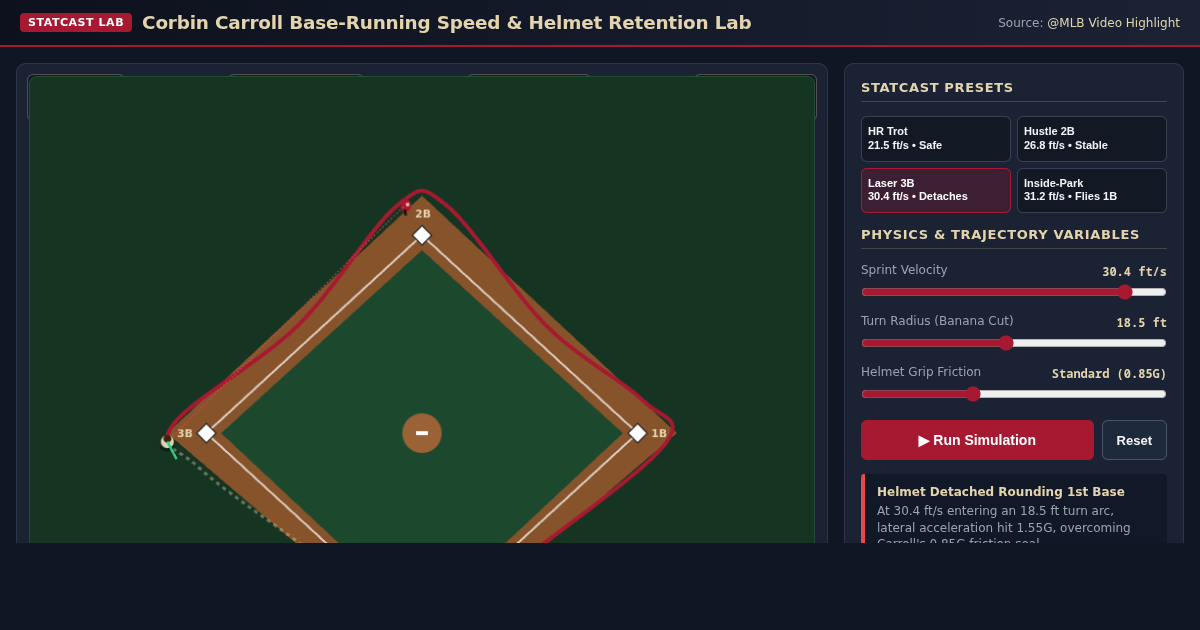
Task: Adjust the Turn Radius (Banana Cut) slider
Action: (1014, 343)
